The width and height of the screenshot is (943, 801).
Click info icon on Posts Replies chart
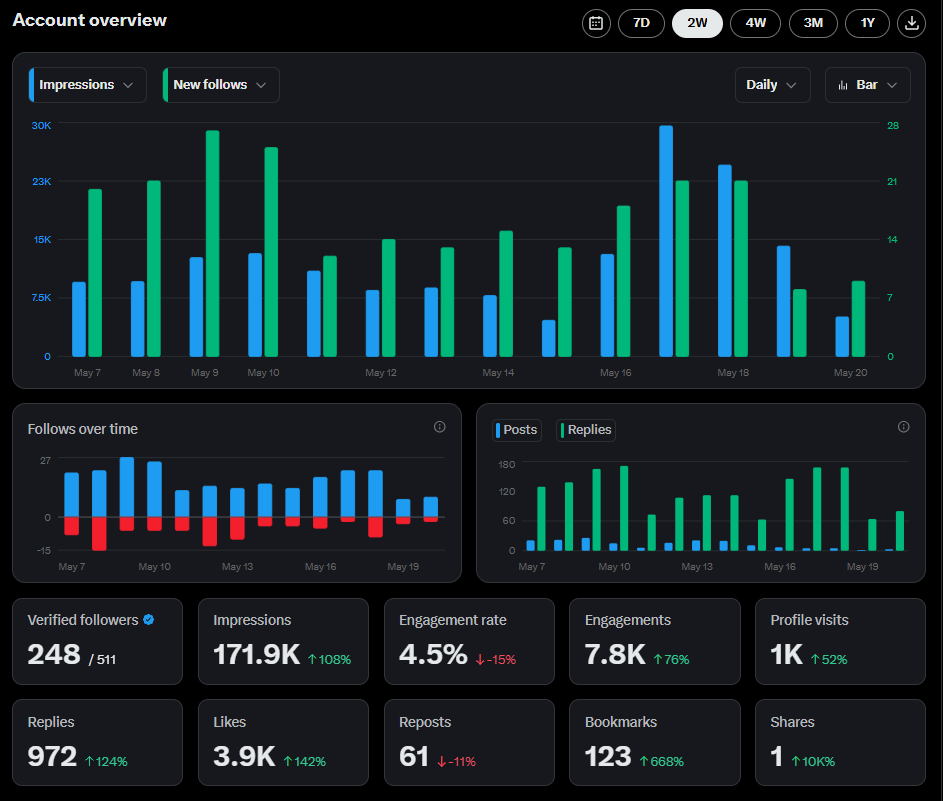(903, 427)
